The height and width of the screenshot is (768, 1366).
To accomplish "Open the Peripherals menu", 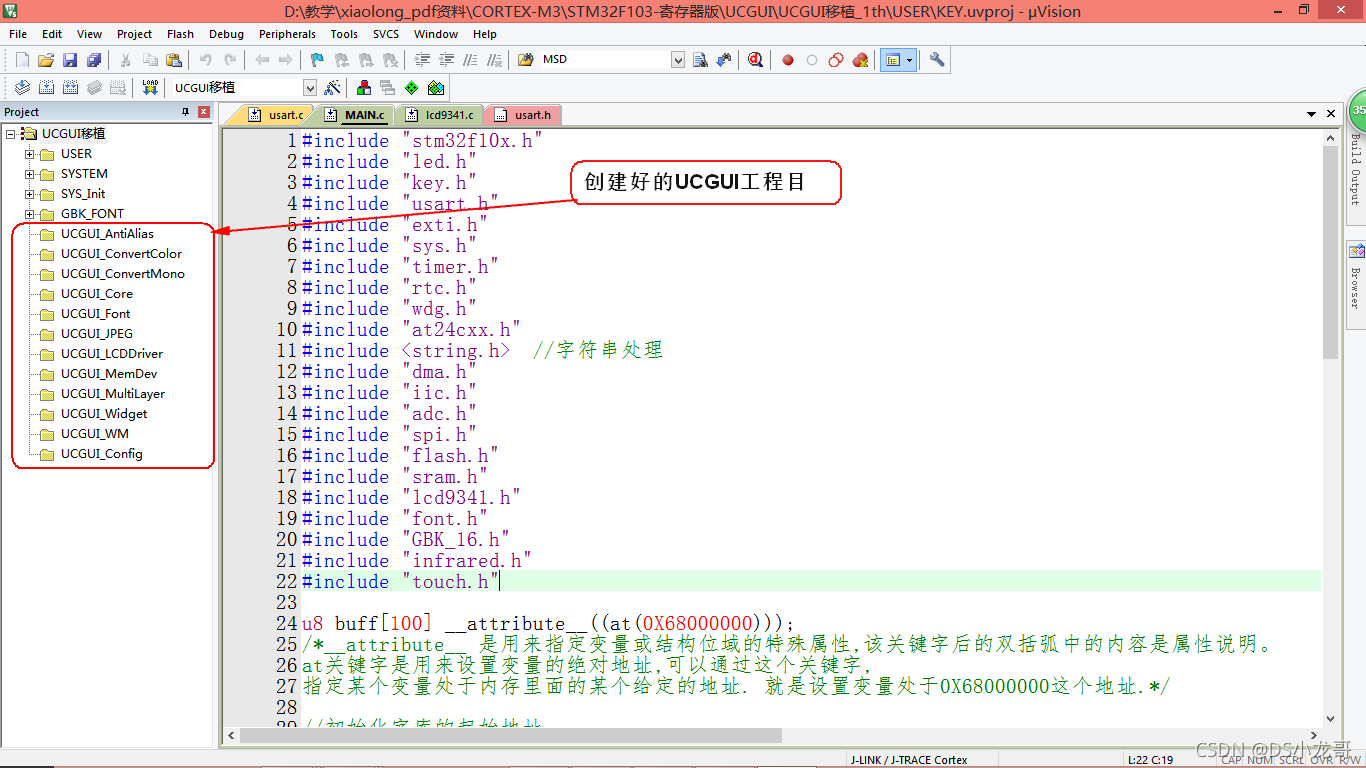I will click(x=287, y=33).
